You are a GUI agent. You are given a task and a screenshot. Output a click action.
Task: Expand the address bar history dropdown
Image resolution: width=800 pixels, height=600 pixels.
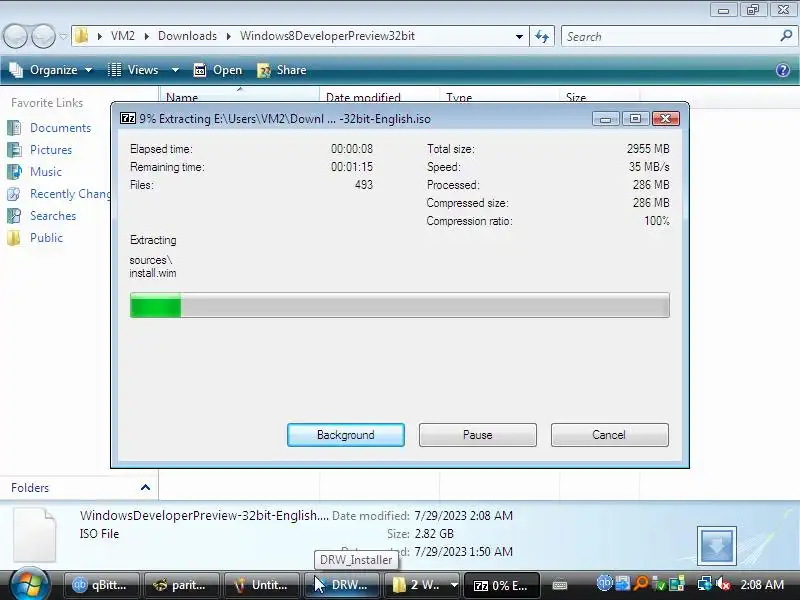[x=519, y=36]
